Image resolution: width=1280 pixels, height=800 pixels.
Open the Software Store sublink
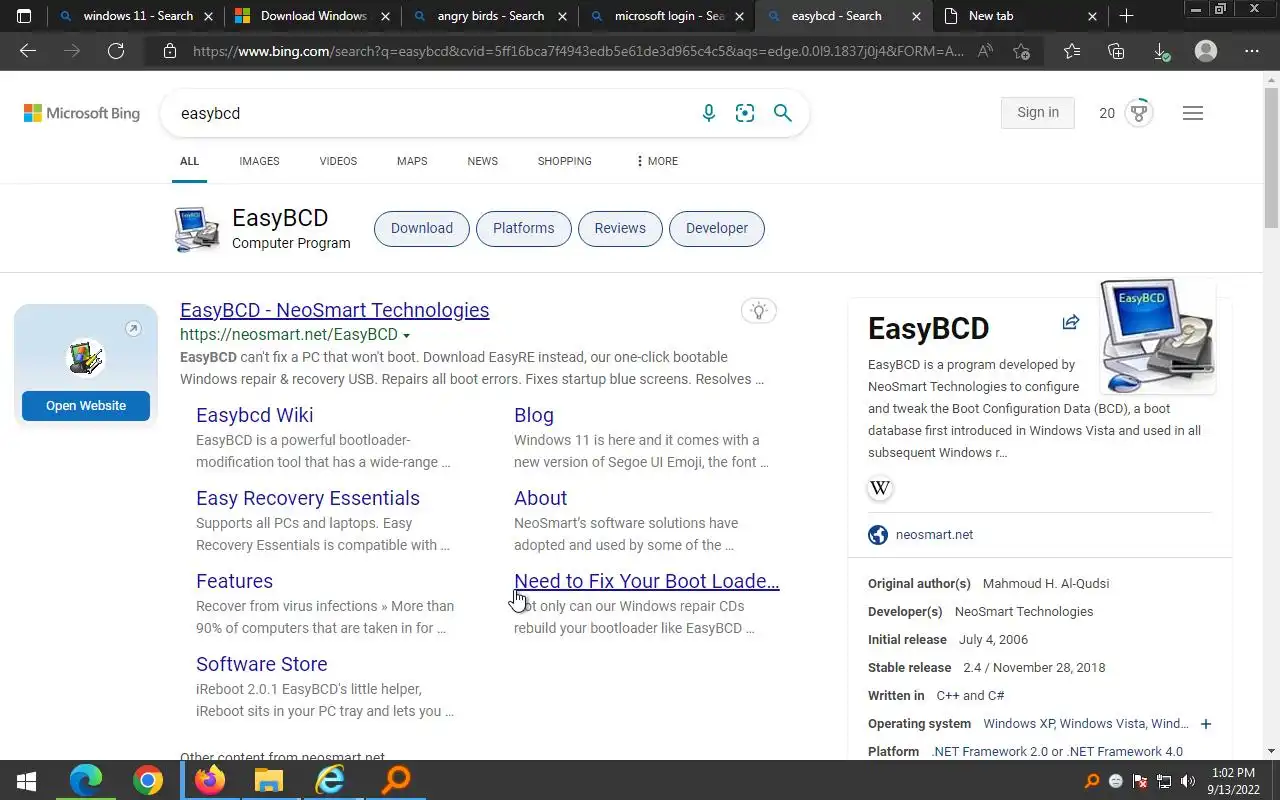tap(262, 664)
